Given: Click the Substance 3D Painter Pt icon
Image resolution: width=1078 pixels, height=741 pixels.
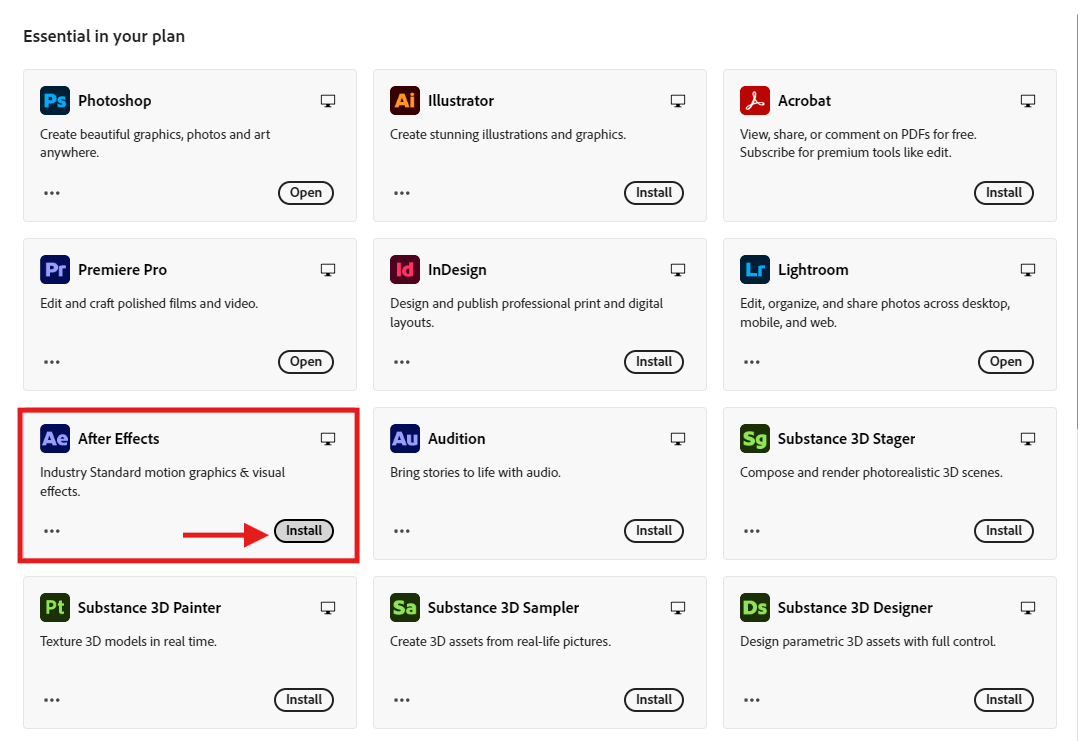Looking at the screenshot, I should coord(55,608).
